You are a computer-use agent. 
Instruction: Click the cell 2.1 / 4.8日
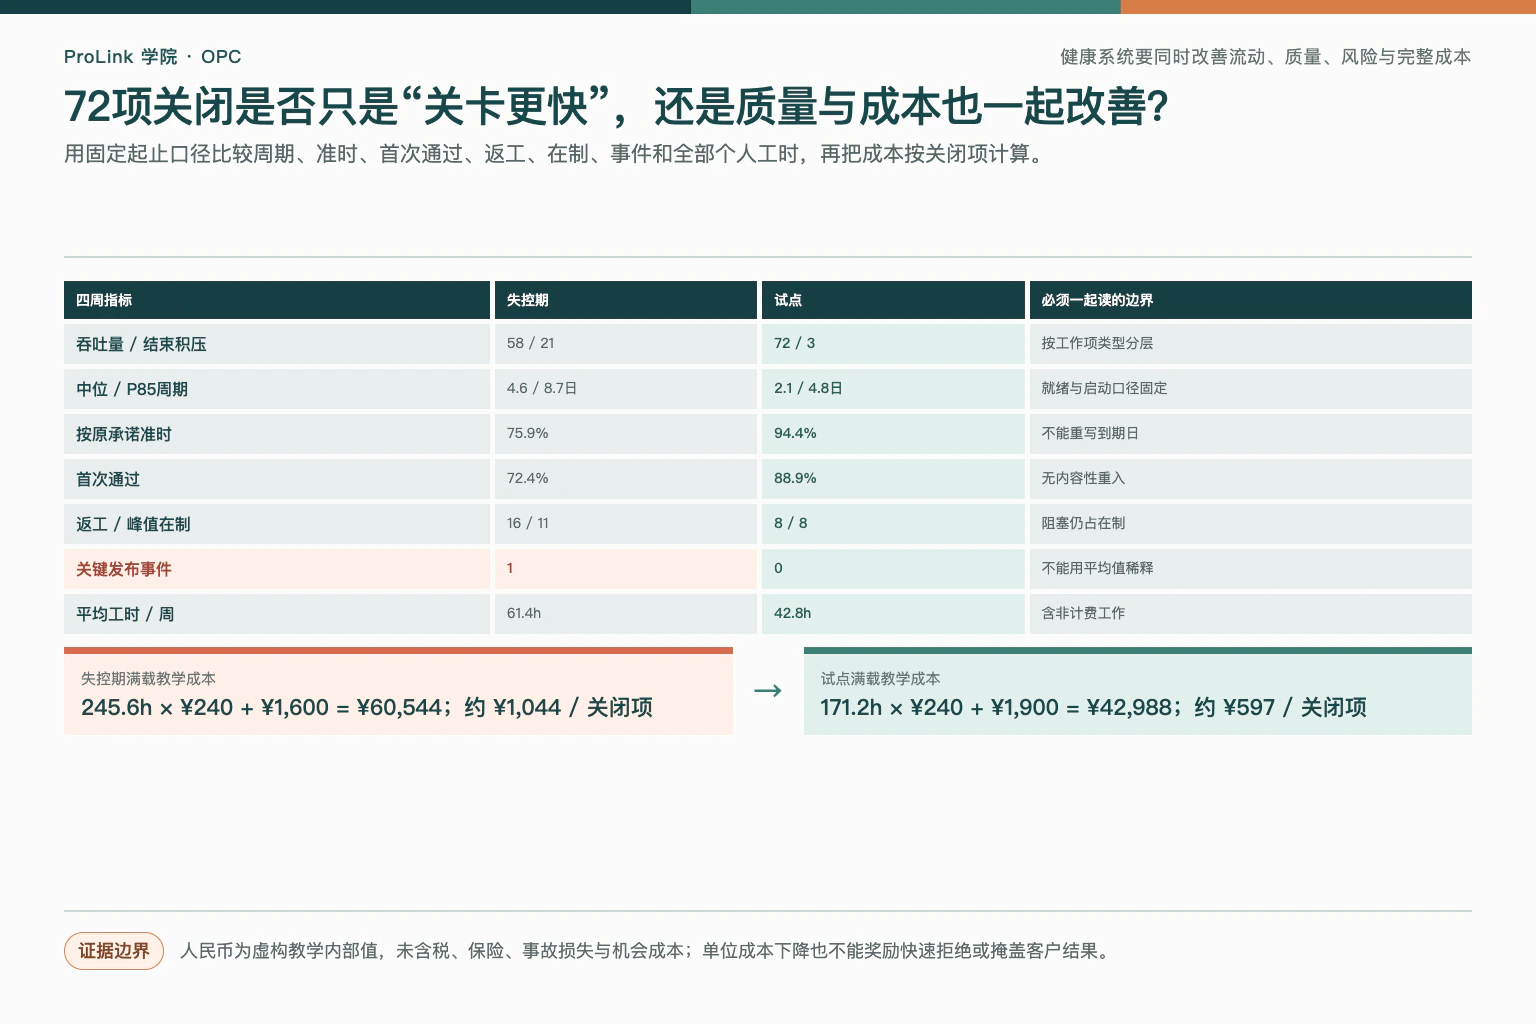click(893, 389)
